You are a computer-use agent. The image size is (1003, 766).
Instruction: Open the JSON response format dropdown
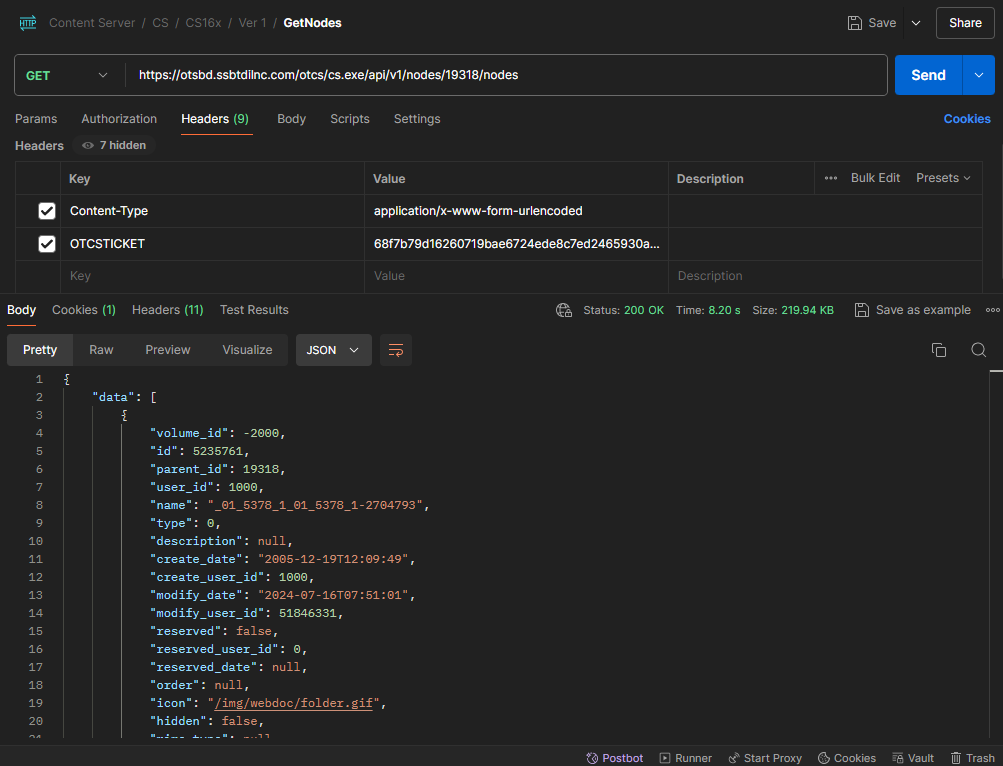click(x=333, y=350)
